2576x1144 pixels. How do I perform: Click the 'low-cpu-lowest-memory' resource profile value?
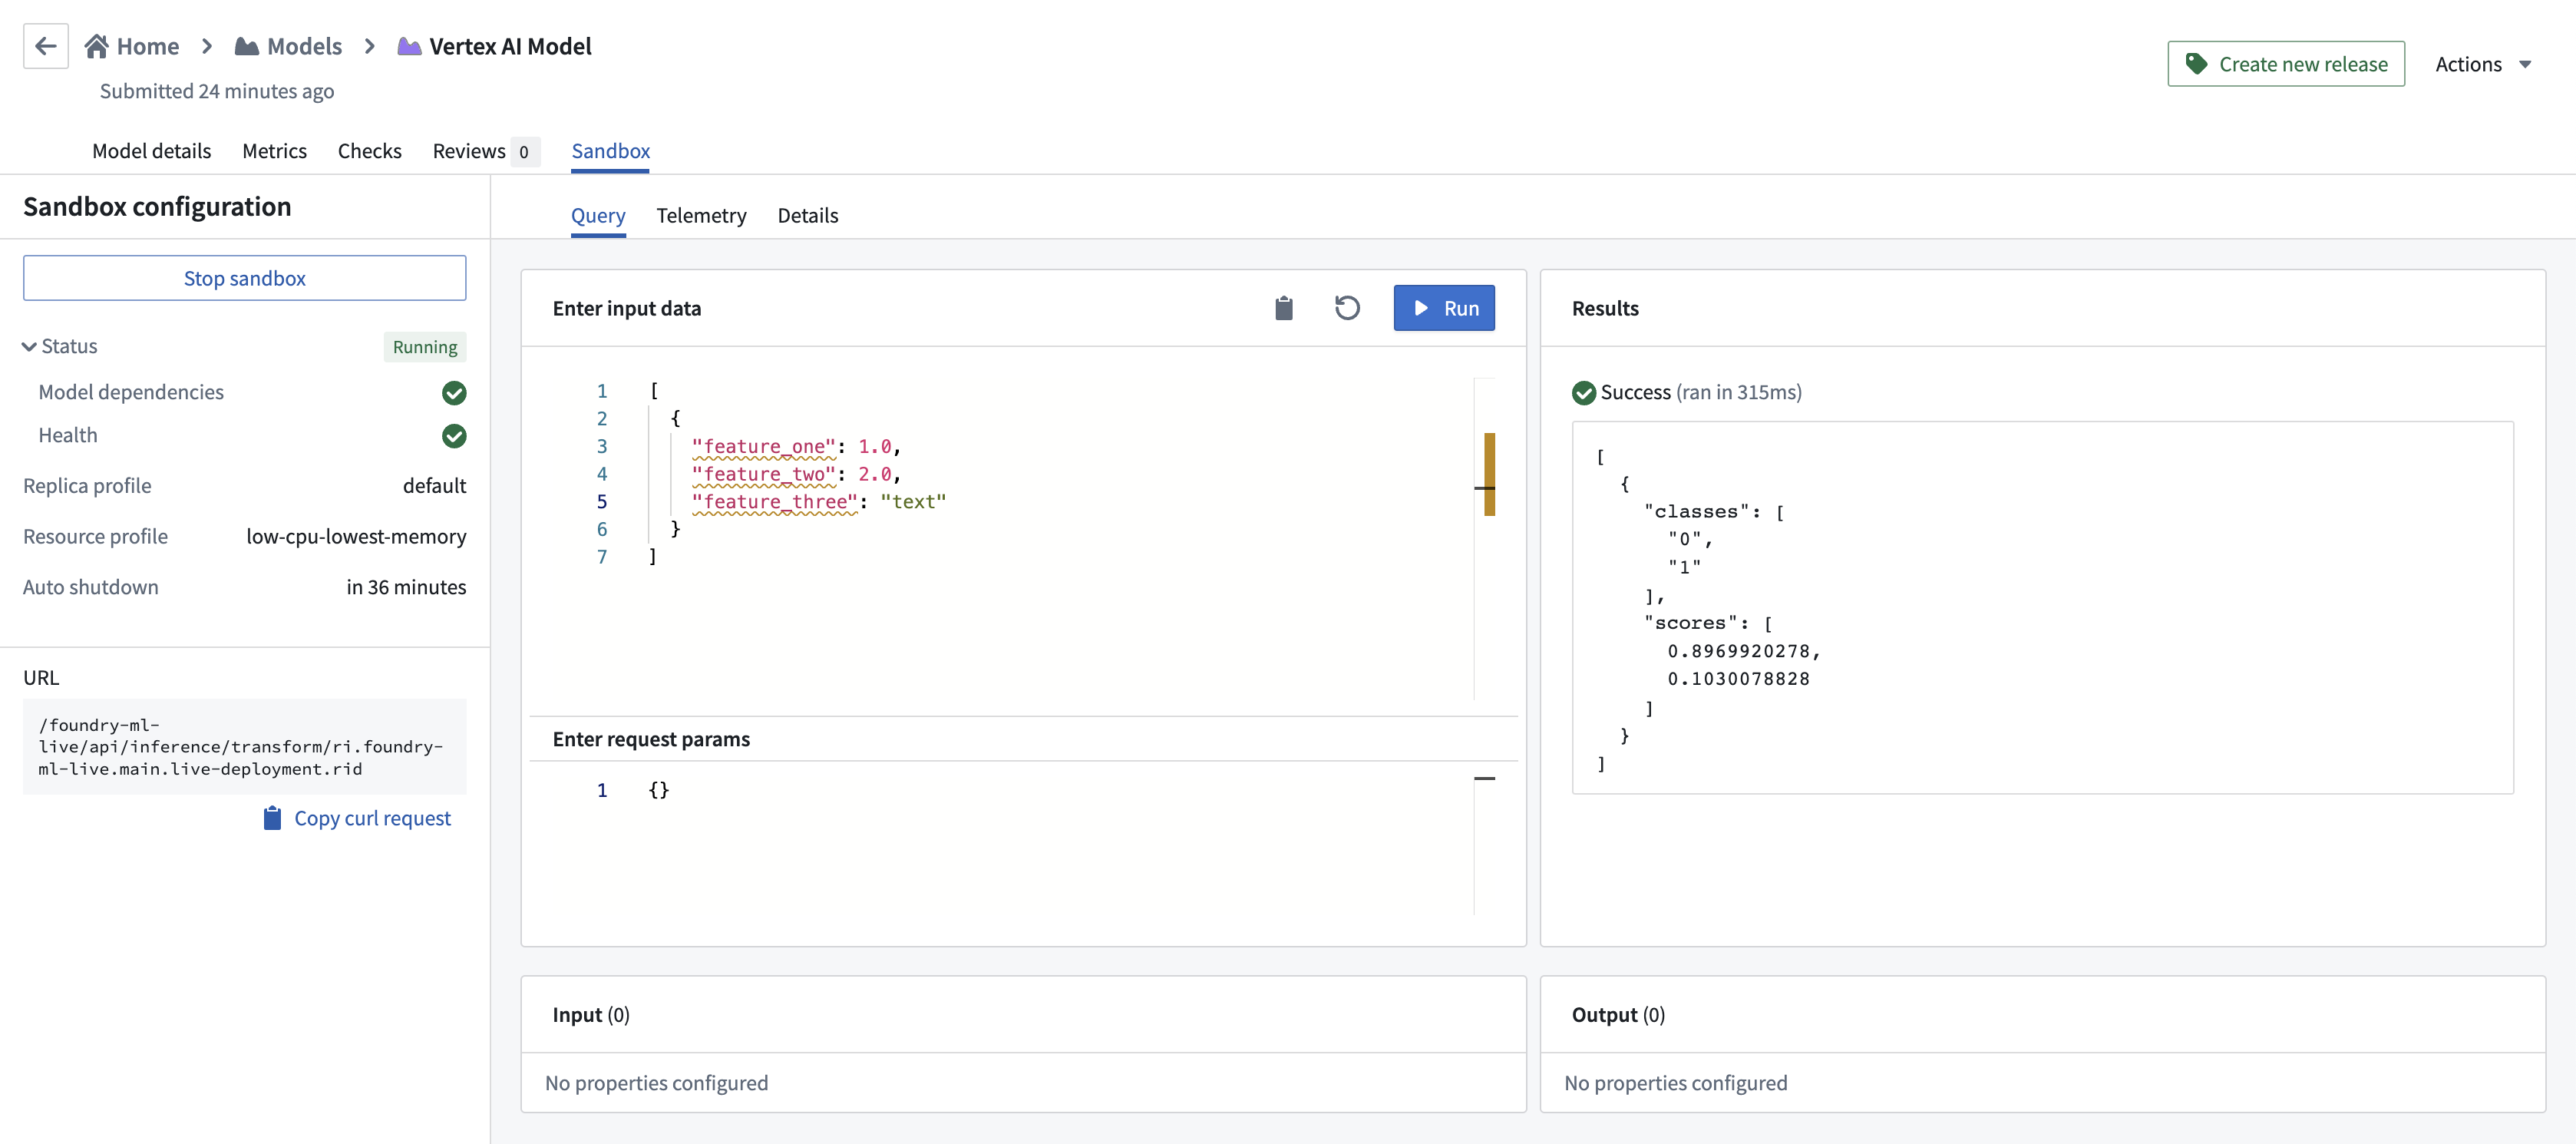point(356,537)
